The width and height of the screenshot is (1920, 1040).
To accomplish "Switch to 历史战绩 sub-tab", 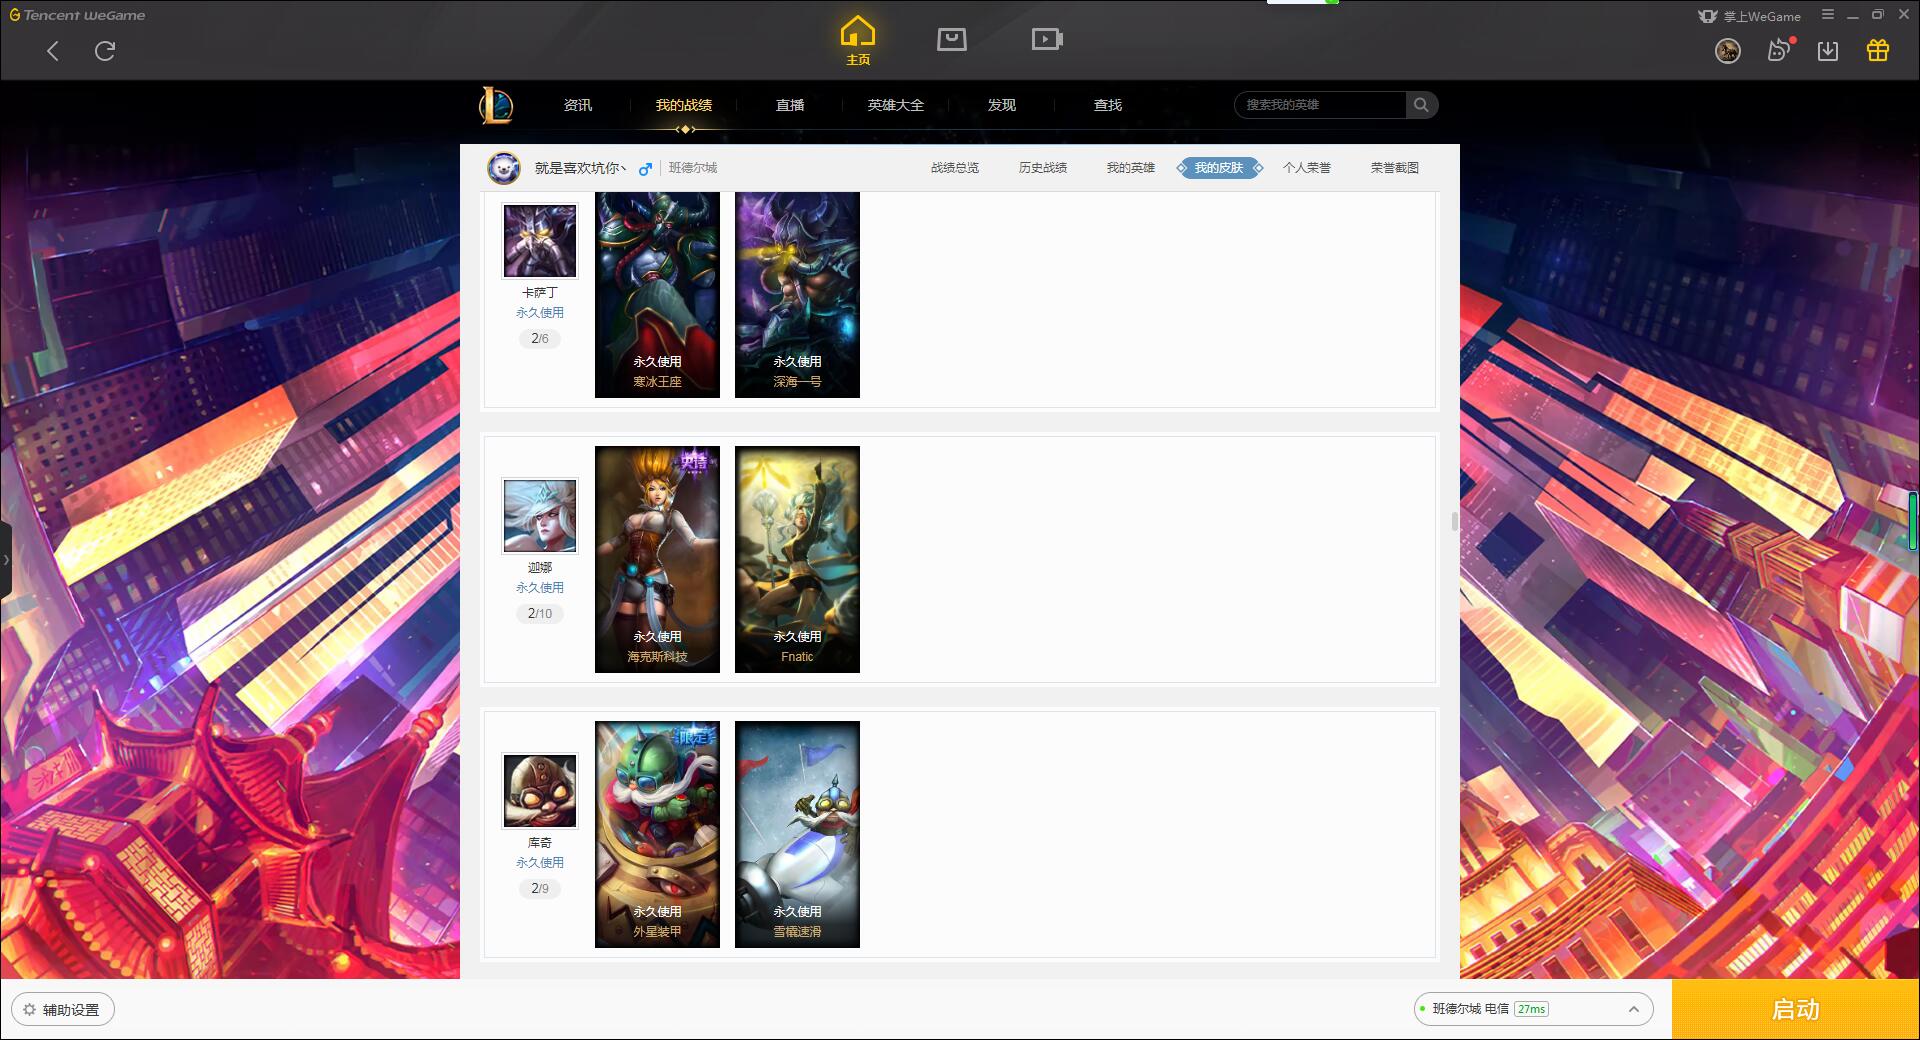I will [1043, 168].
